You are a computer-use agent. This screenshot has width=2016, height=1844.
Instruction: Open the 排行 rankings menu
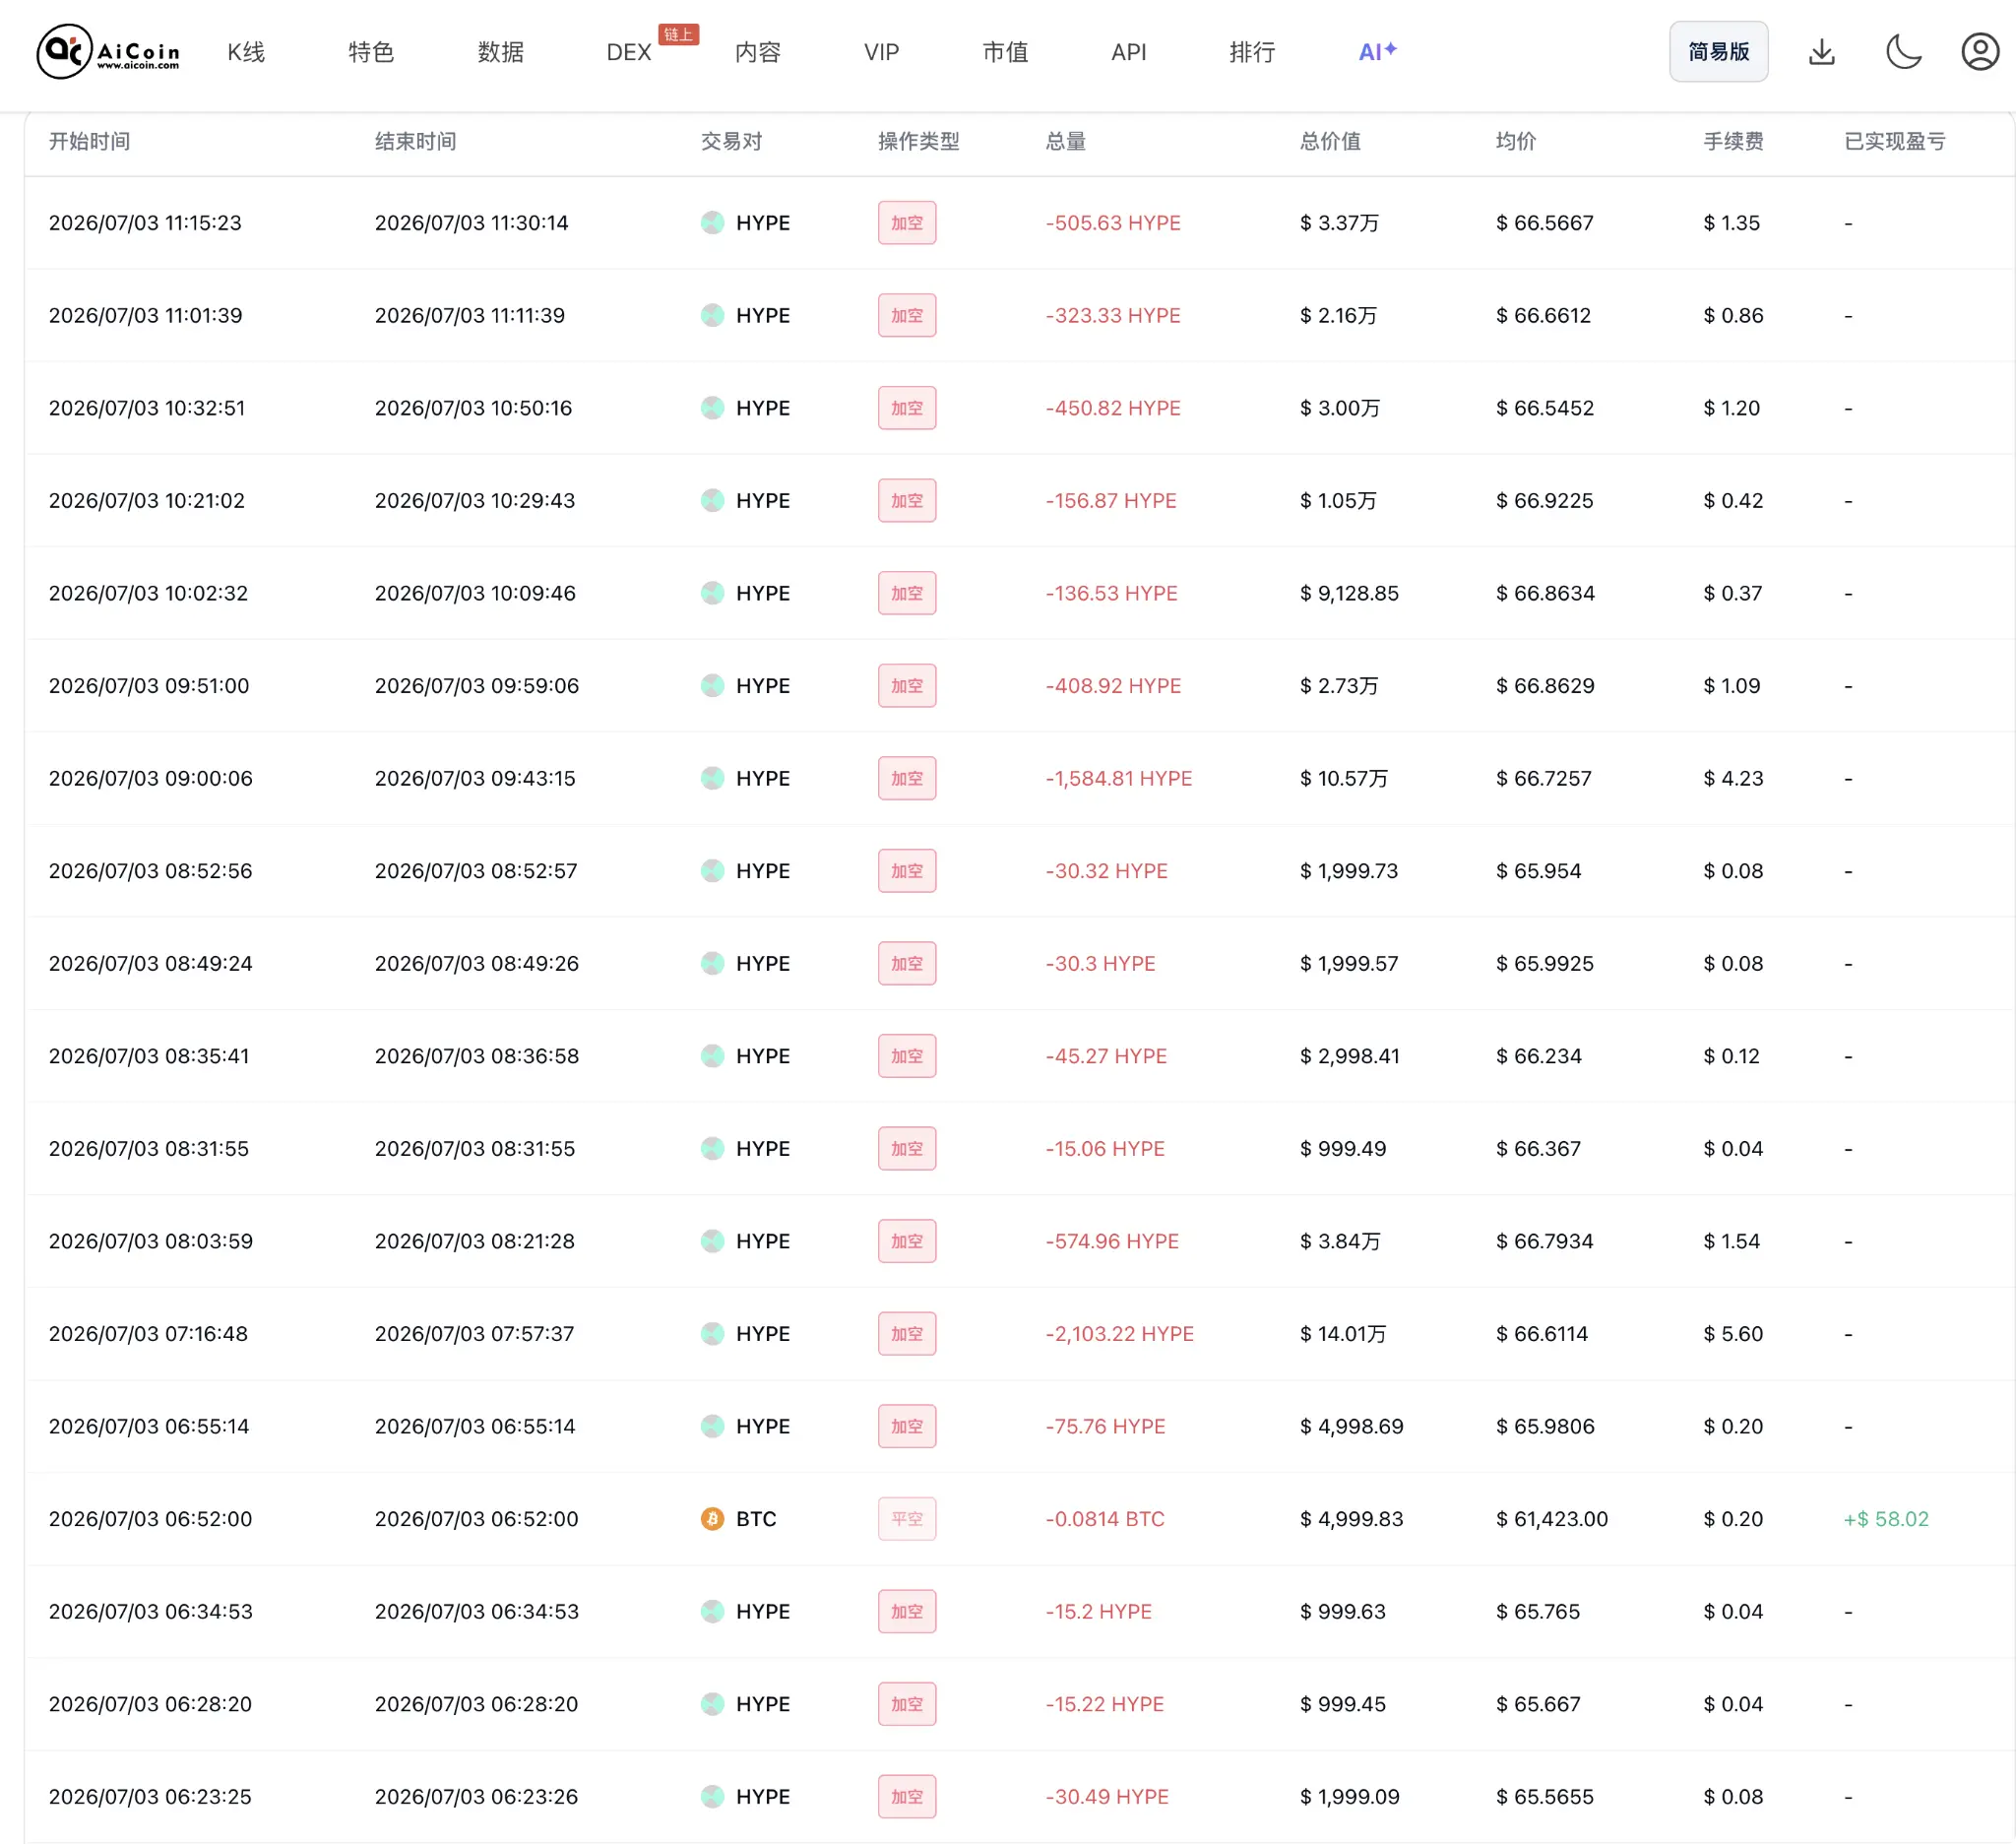[1252, 52]
